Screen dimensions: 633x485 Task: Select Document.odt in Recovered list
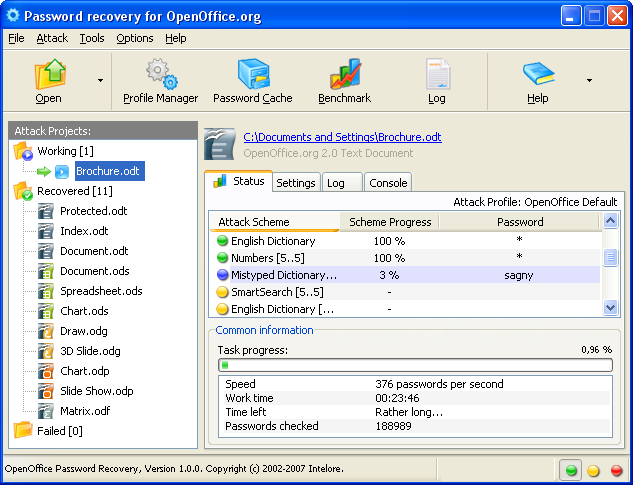(x=94, y=251)
